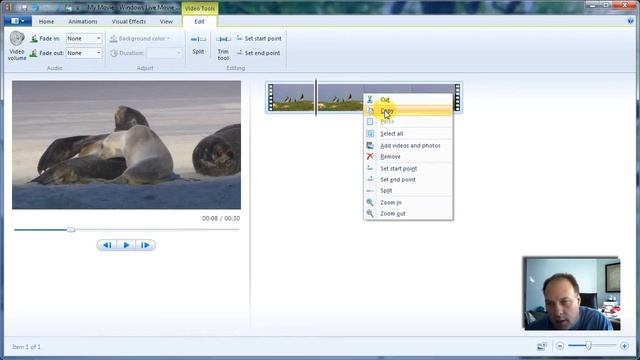Click the next frame playback button
This screenshot has width=640, height=360.
(145, 245)
